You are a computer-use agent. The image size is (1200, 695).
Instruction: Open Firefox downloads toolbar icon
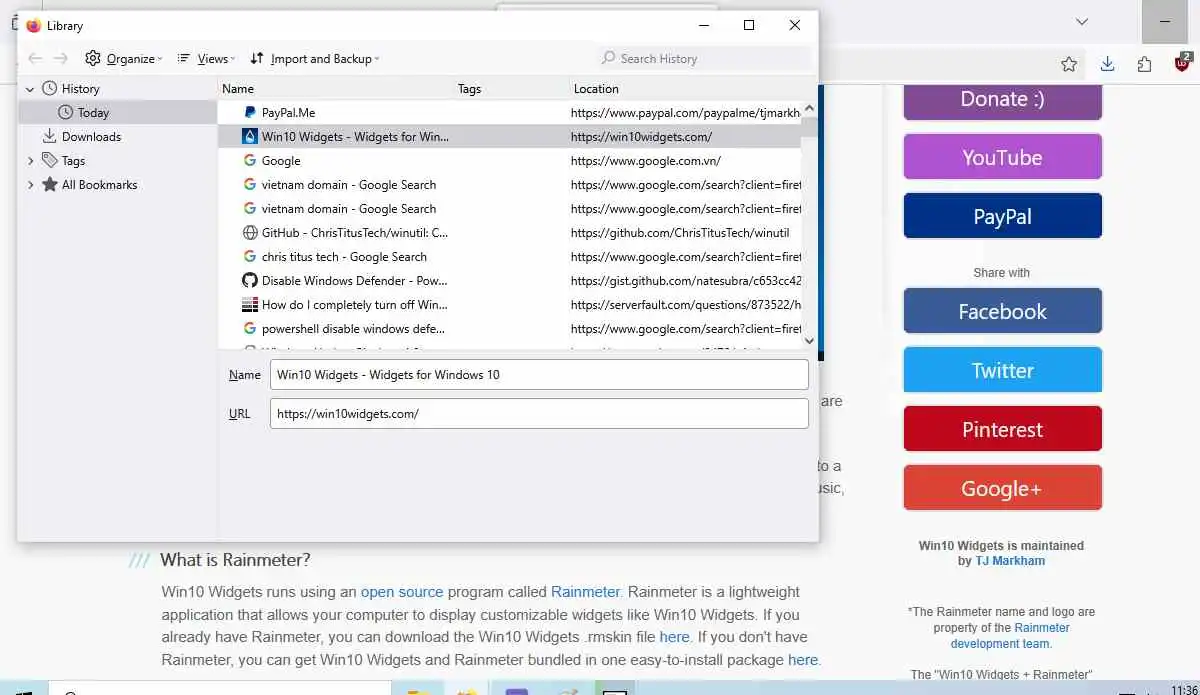(1107, 64)
